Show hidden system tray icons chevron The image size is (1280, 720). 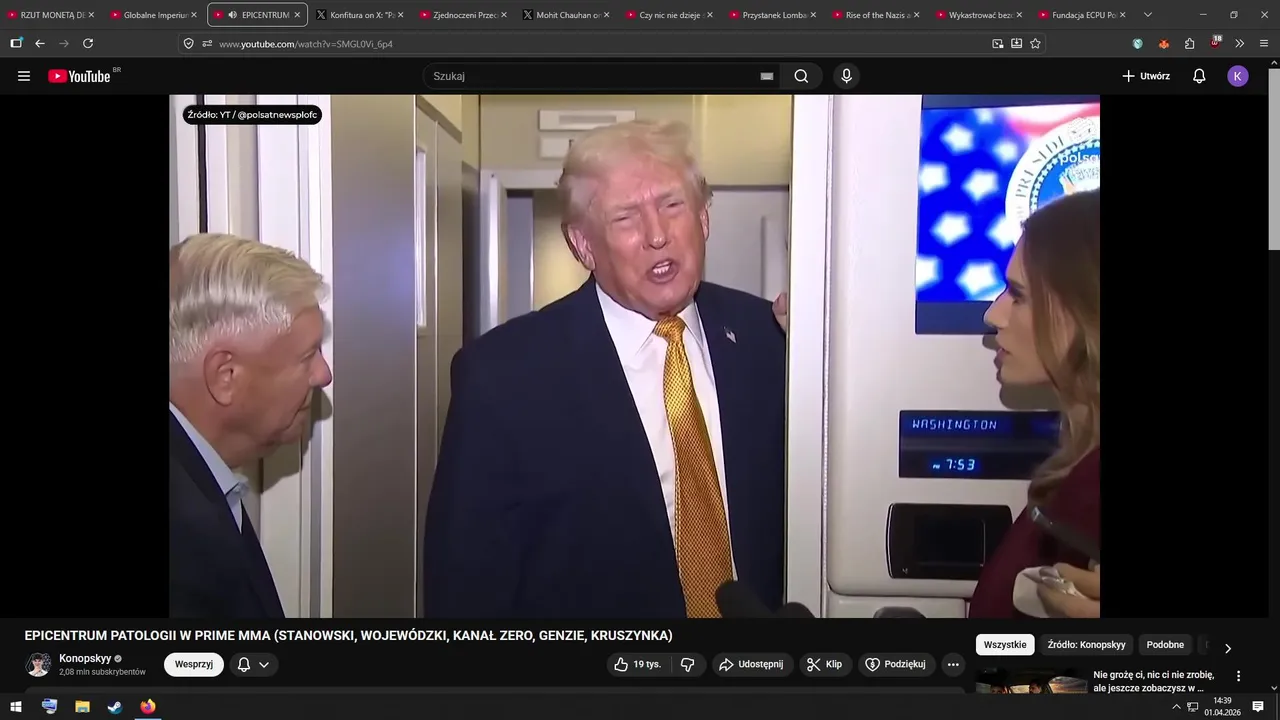(x=1176, y=707)
